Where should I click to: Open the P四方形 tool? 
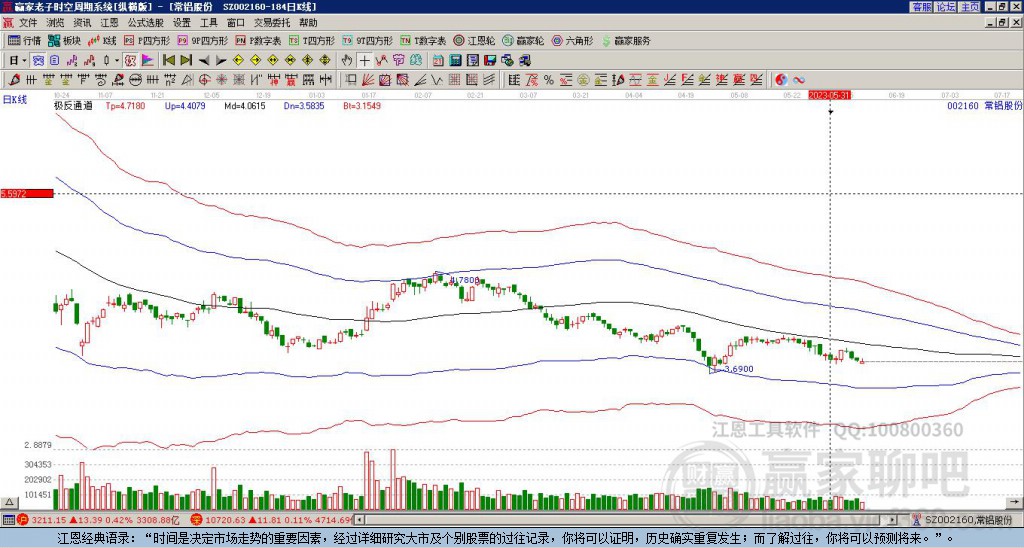click(147, 40)
